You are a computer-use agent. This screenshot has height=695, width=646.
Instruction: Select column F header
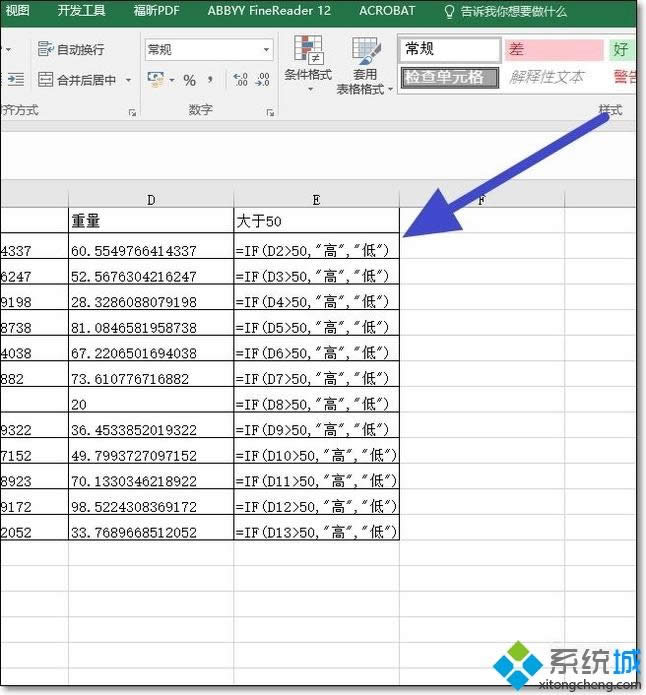pyautogui.click(x=482, y=200)
